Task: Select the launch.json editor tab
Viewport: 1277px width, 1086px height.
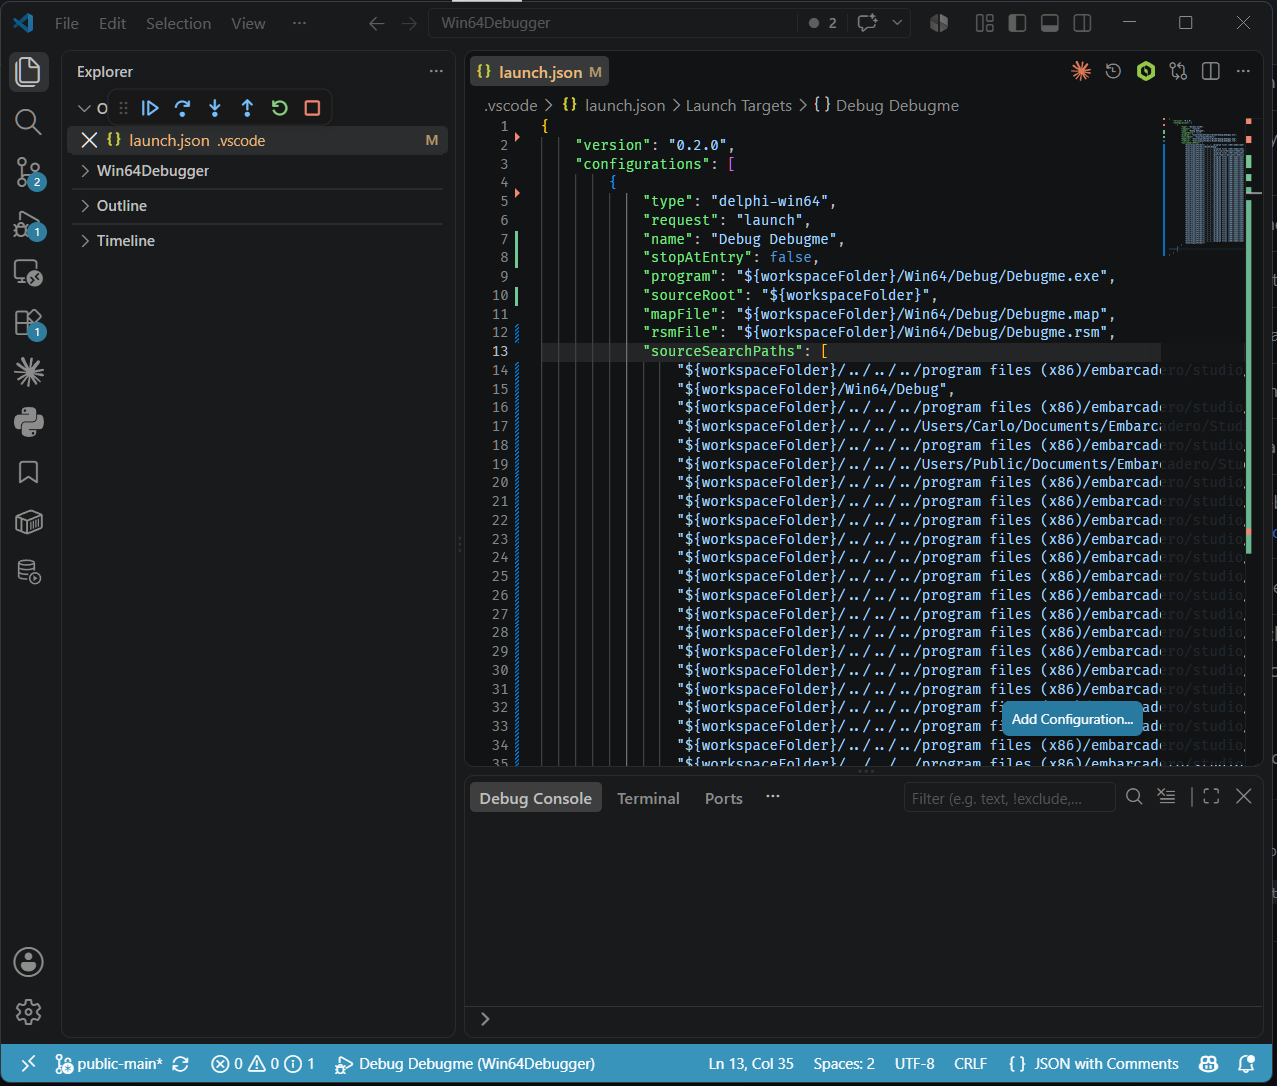Action: (x=539, y=72)
